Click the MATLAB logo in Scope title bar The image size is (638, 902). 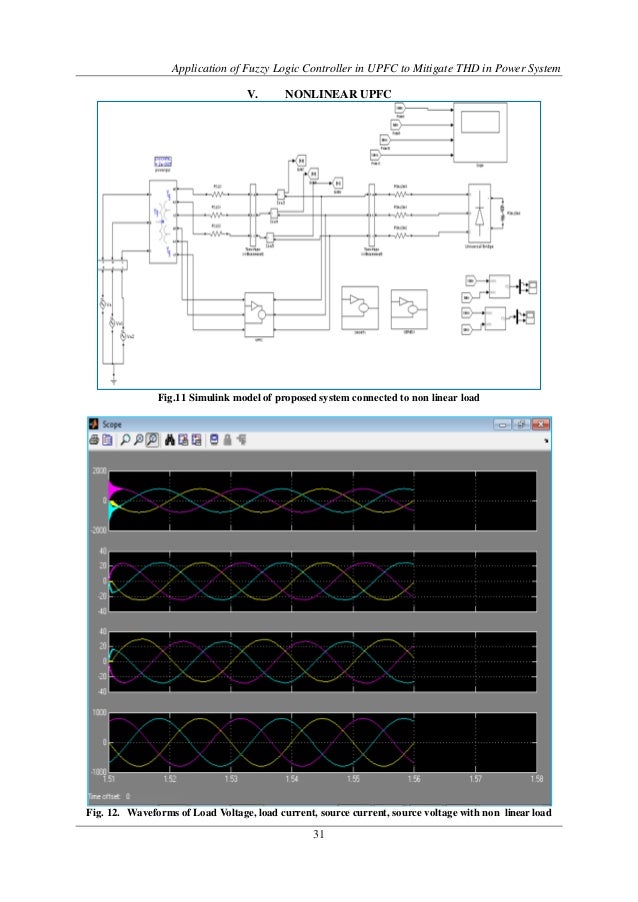point(94,424)
